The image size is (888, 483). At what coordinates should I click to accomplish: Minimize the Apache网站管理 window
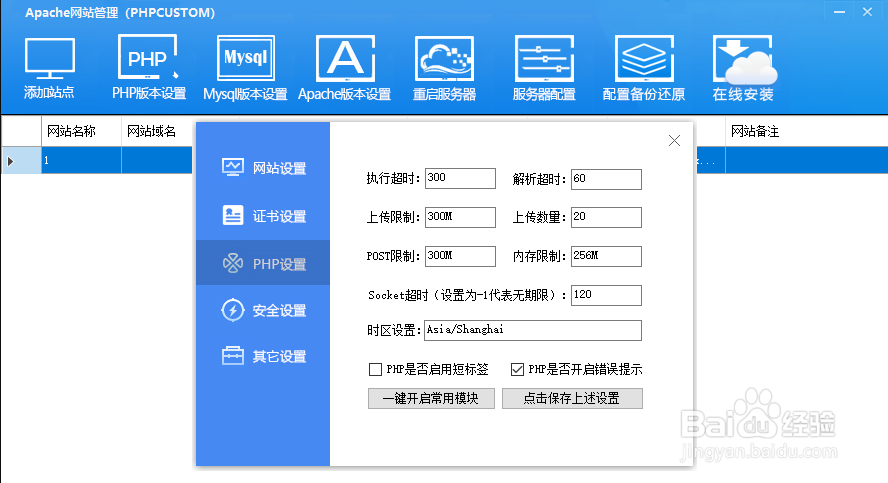click(839, 12)
